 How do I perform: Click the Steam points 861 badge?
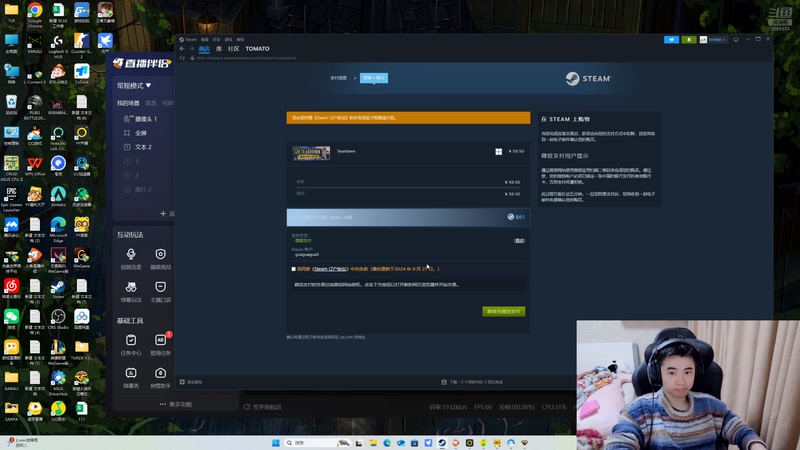(516, 217)
